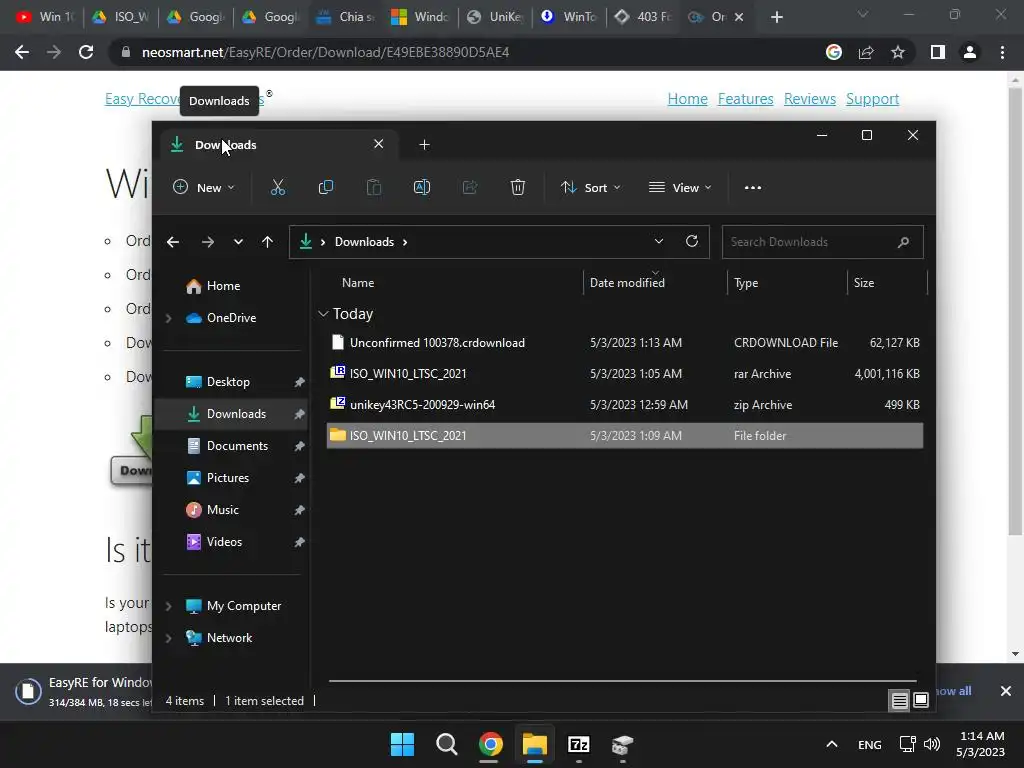Open the Reviews link on the webpage
The image size is (1024, 768).
810,99
